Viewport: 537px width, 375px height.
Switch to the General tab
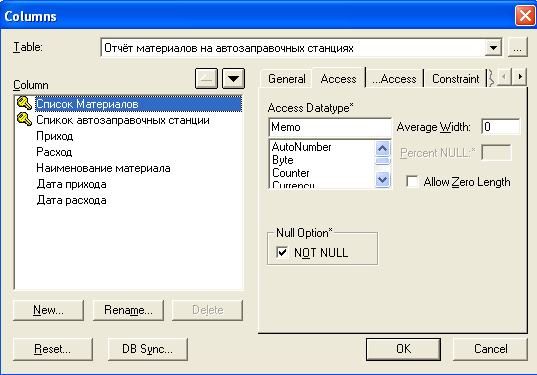coord(286,79)
